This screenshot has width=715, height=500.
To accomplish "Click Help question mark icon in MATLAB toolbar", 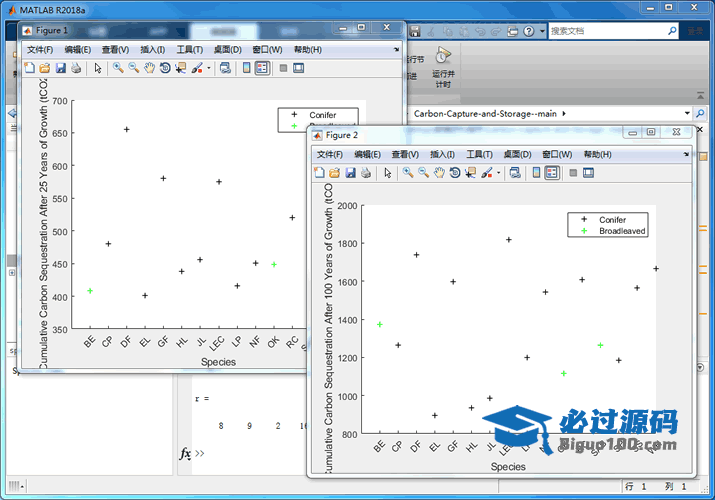I will (528, 31).
